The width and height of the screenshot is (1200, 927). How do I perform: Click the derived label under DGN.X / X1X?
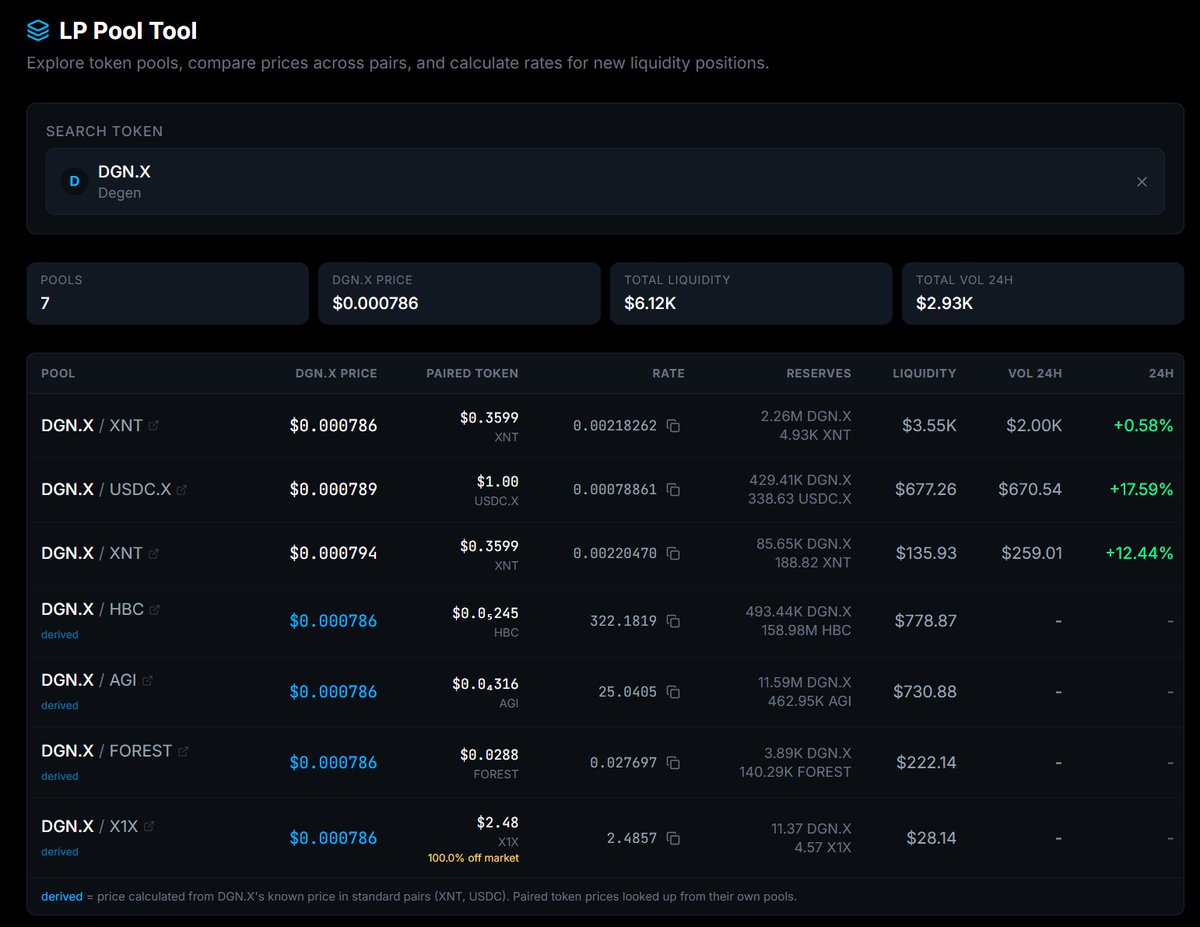tap(59, 852)
